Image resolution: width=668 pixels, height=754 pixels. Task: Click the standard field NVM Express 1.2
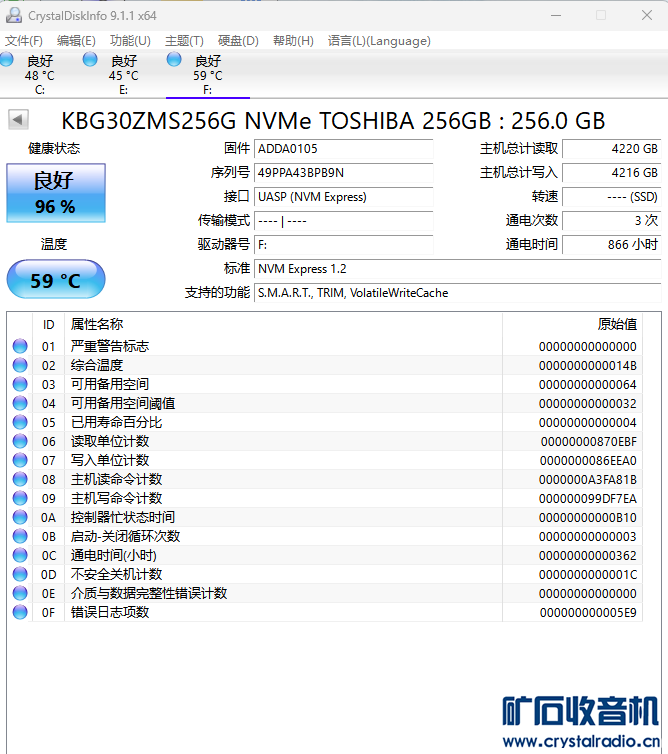coord(457,269)
